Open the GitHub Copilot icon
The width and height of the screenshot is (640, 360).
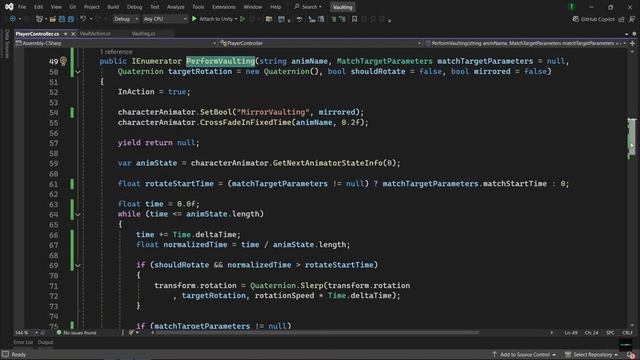(x=576, y=19)
